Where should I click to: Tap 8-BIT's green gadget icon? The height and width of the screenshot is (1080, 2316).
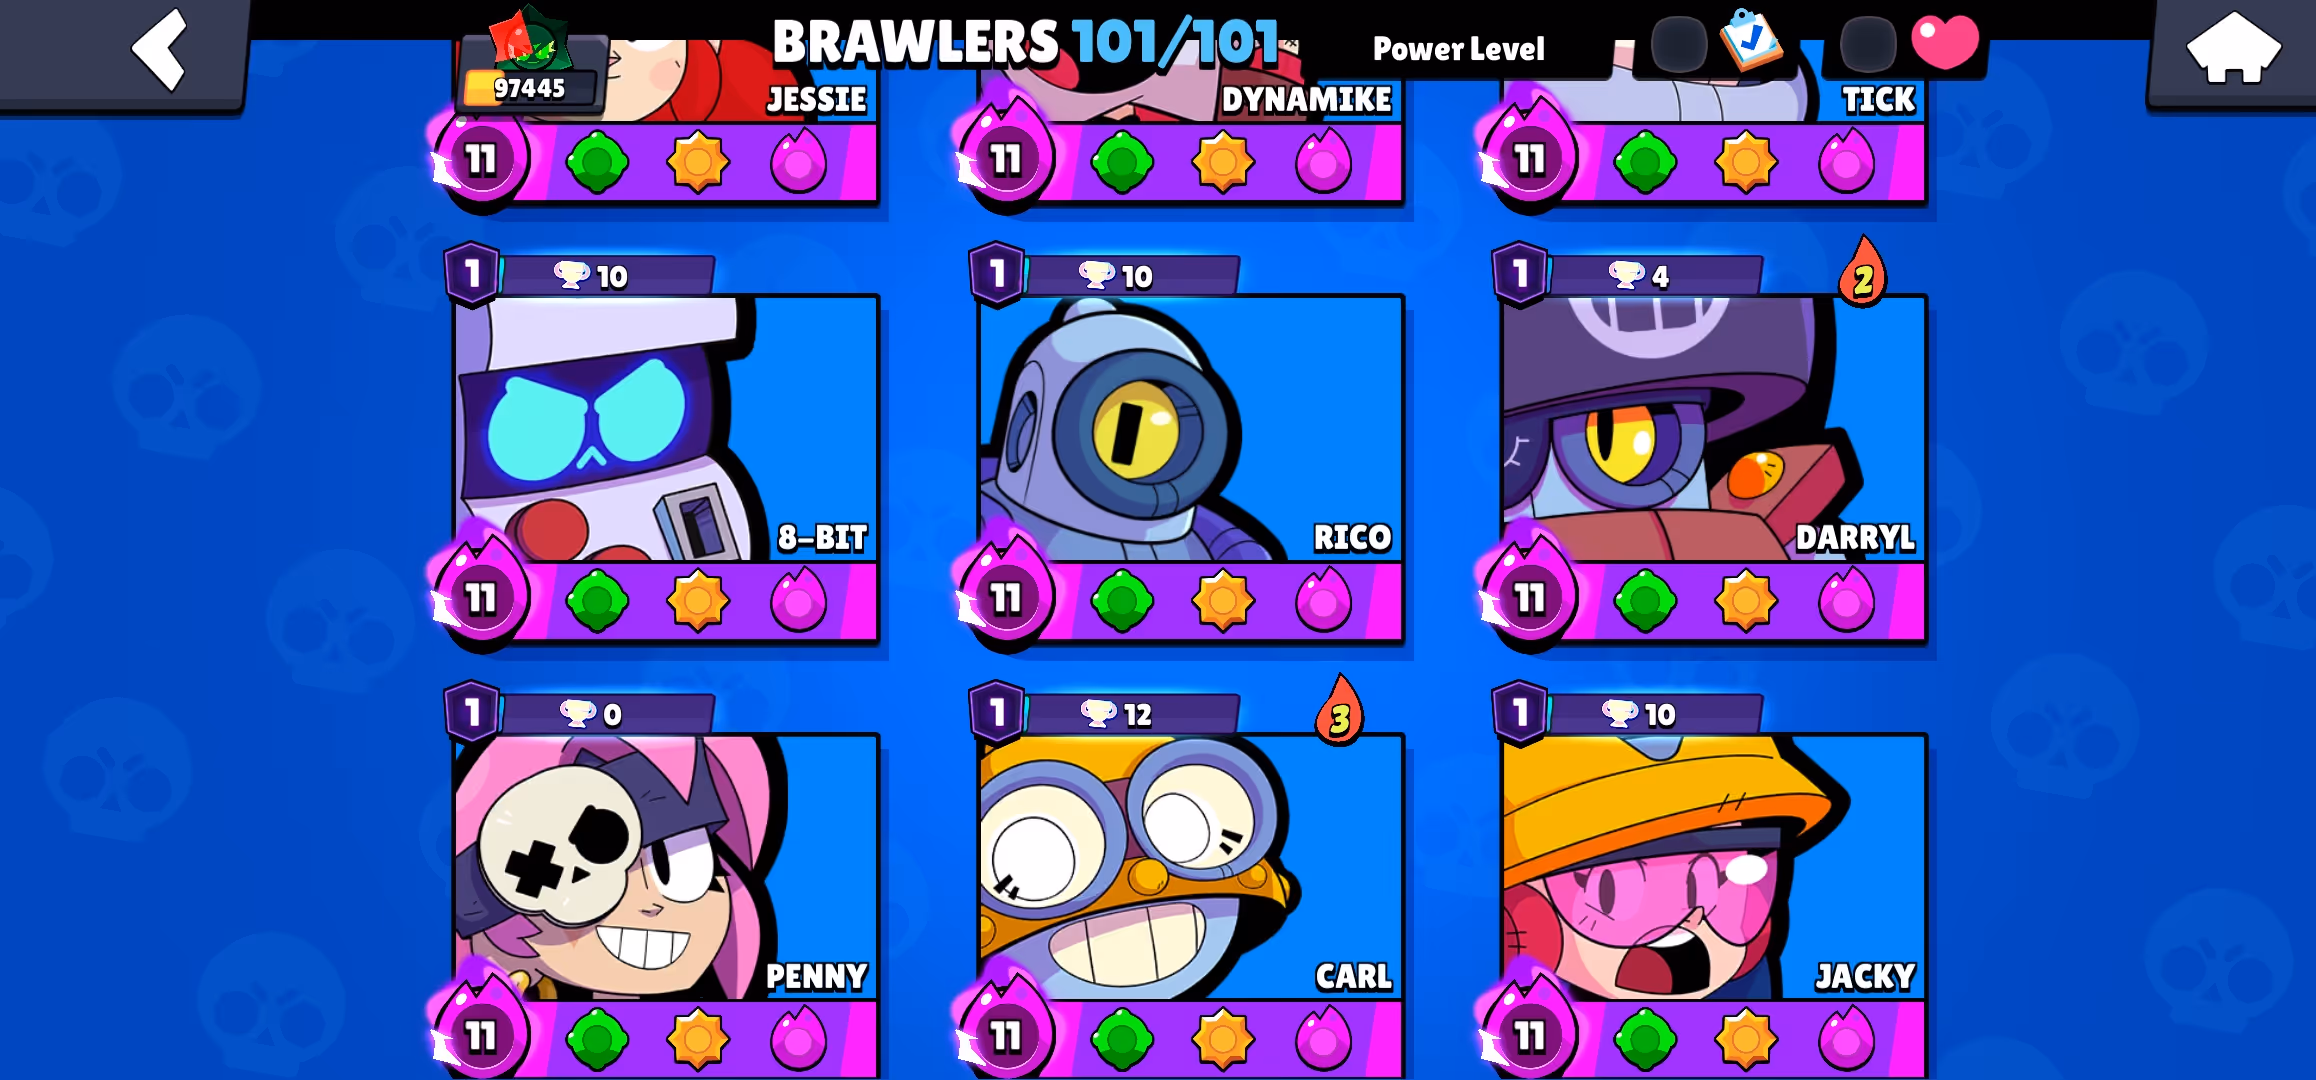[x=598, y=601]
